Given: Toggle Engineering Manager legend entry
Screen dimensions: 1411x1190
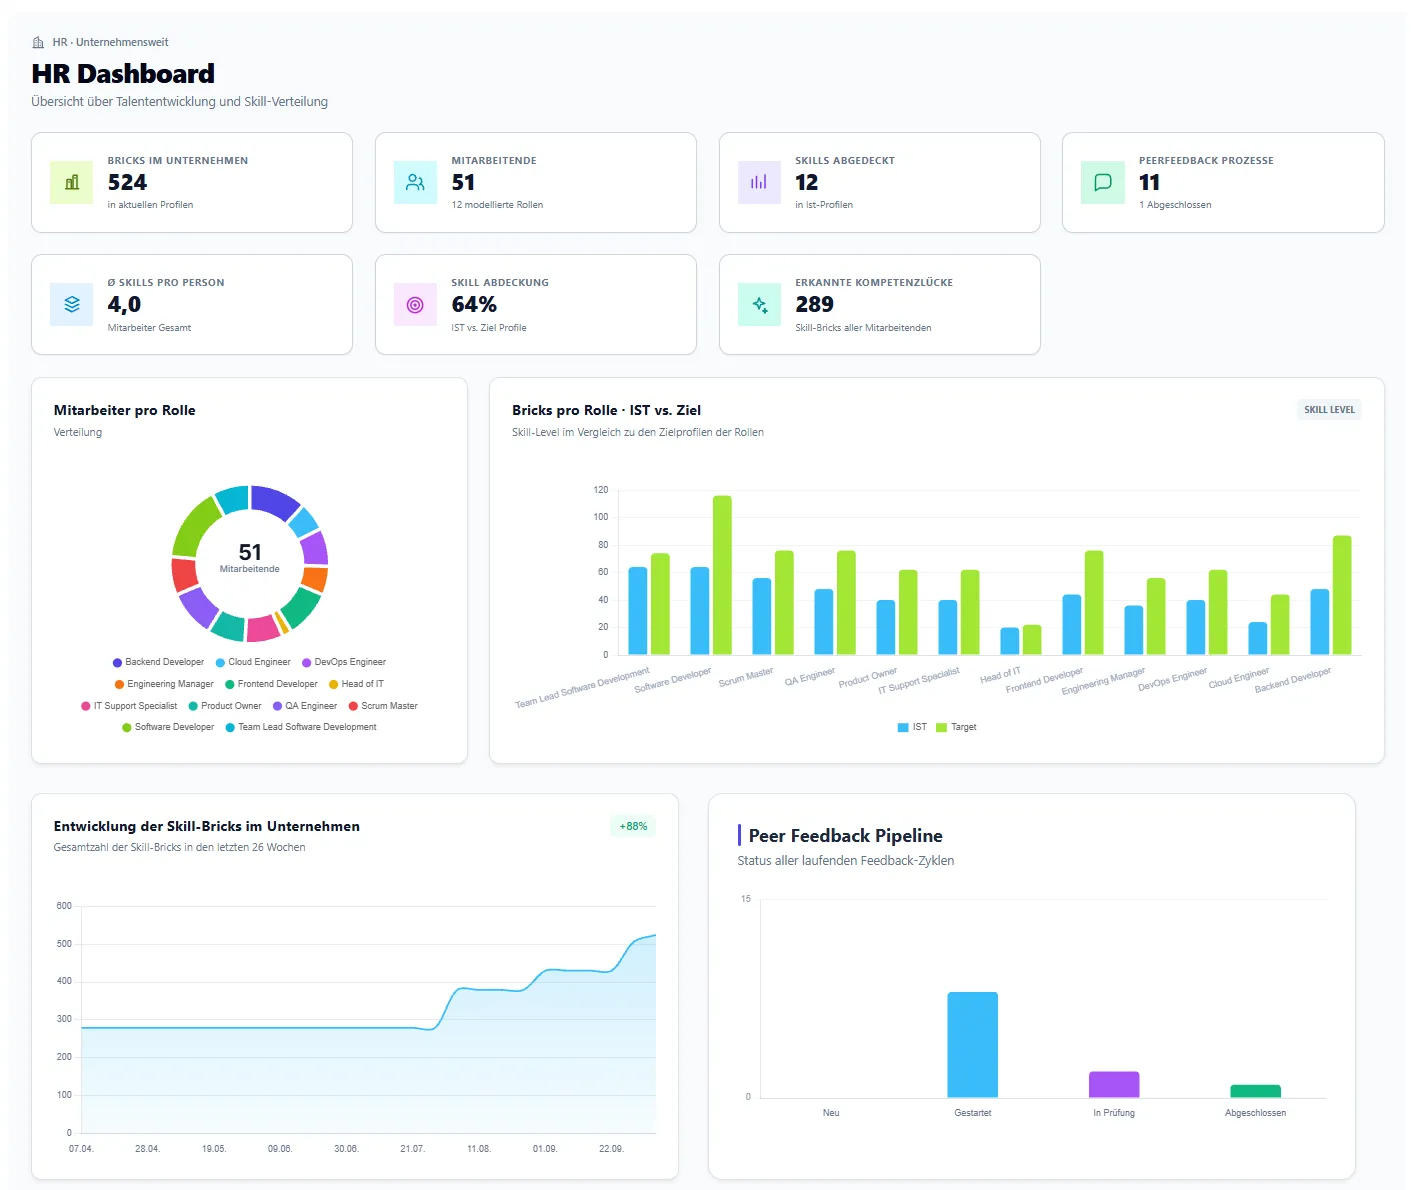Looking at the screenshot, I should [x=164, y=684].
